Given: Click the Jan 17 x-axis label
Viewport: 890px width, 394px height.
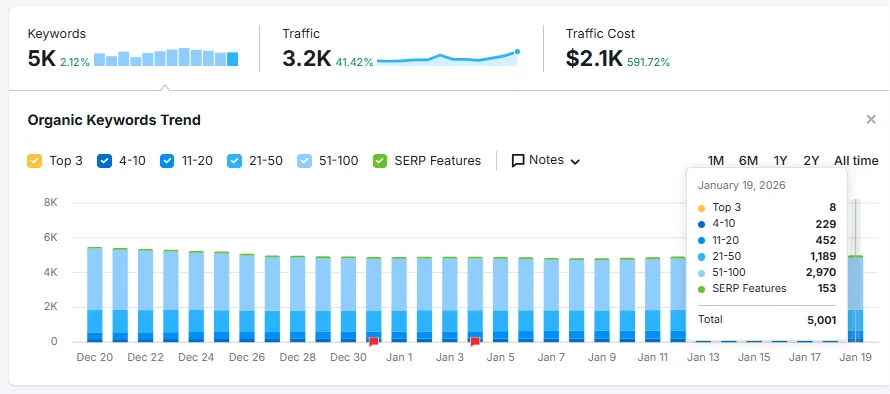Looking at the screenshot, I should tap(805, 358).
